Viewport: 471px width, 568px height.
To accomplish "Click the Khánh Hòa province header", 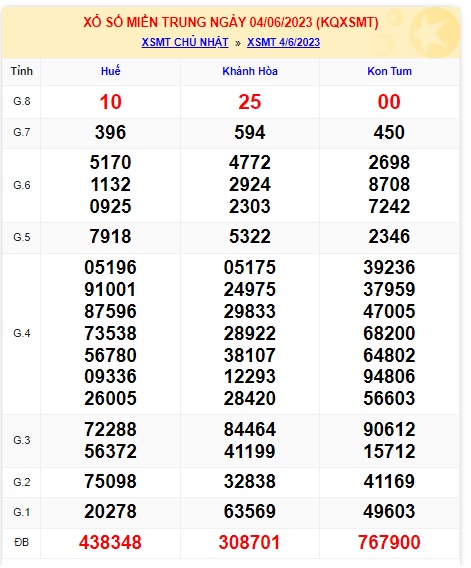I will point(250,71).
